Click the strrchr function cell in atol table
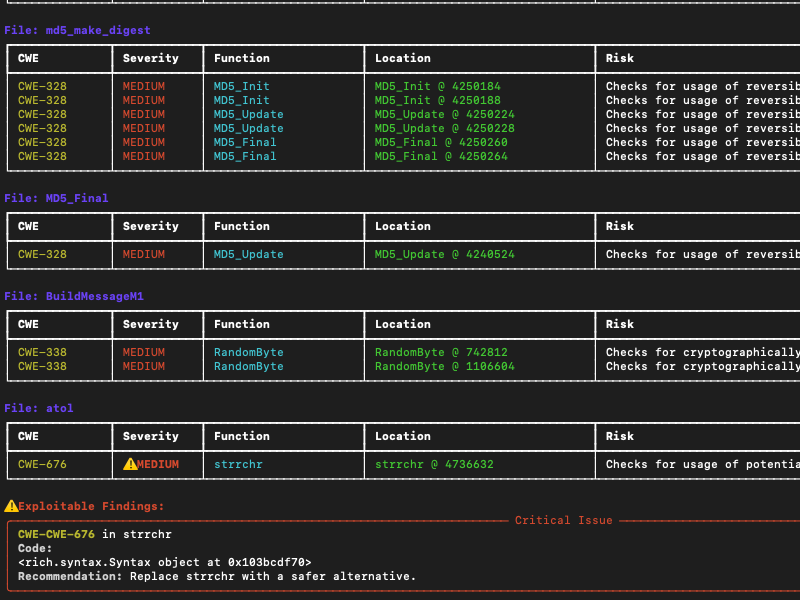The height and width of the screenshot is (600, 800). tap(238, 464)
